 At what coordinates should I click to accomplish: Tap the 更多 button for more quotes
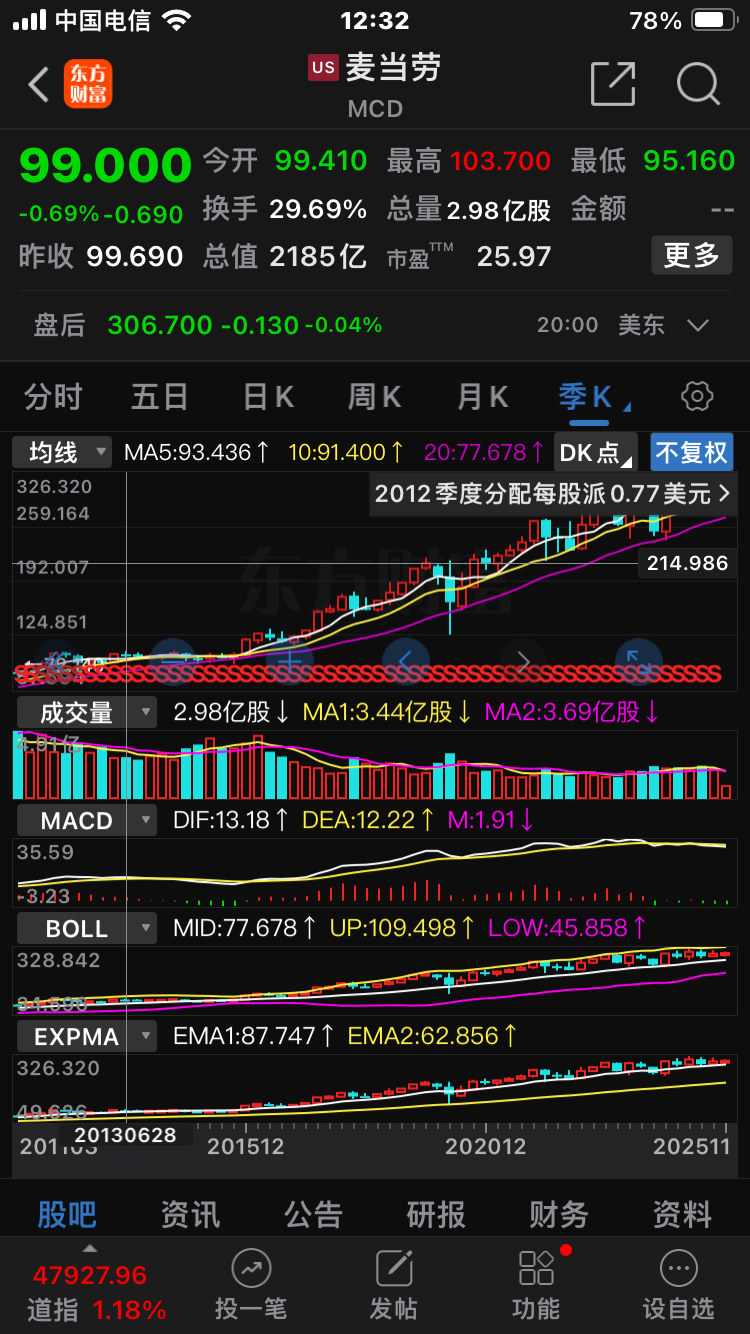692,256
